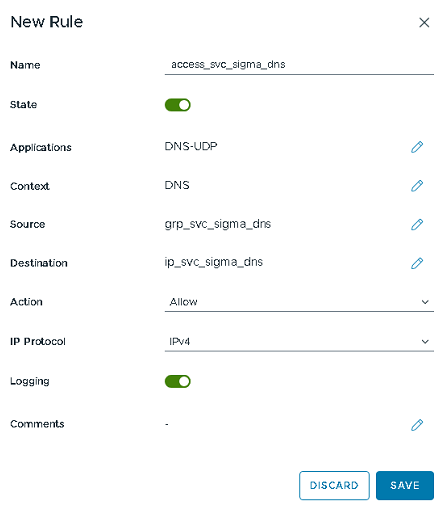Close the New Rule dialog

pyautogui.click(x=424, y=23)
